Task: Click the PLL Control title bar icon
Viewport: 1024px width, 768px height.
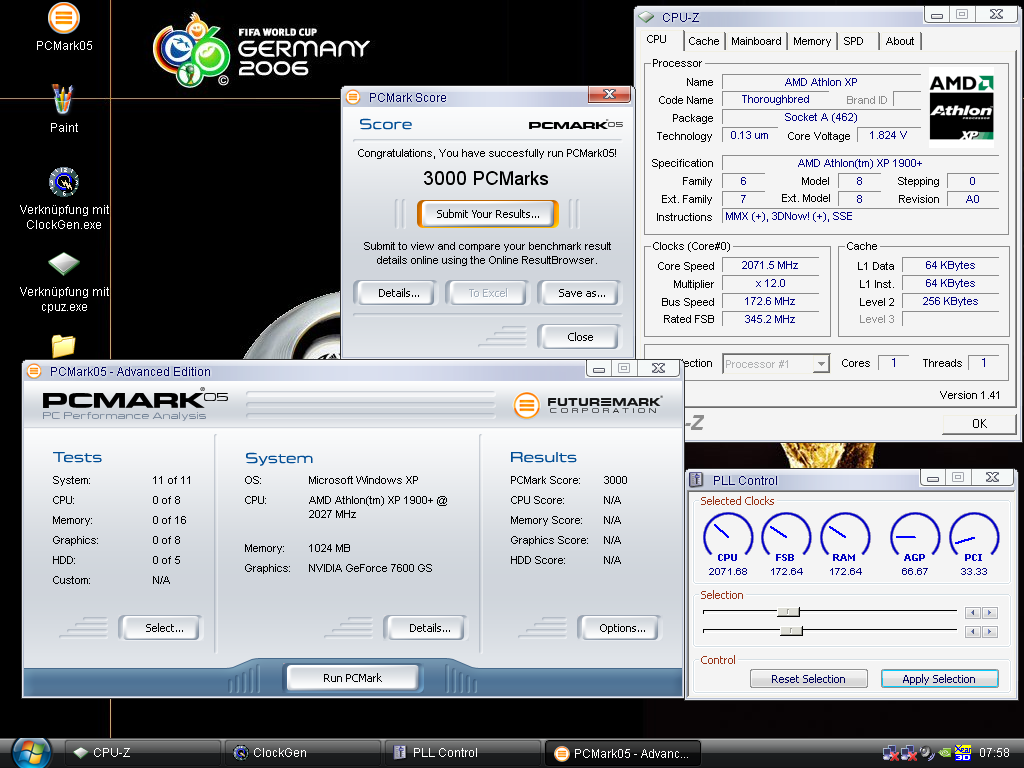Action: [697, 480]
